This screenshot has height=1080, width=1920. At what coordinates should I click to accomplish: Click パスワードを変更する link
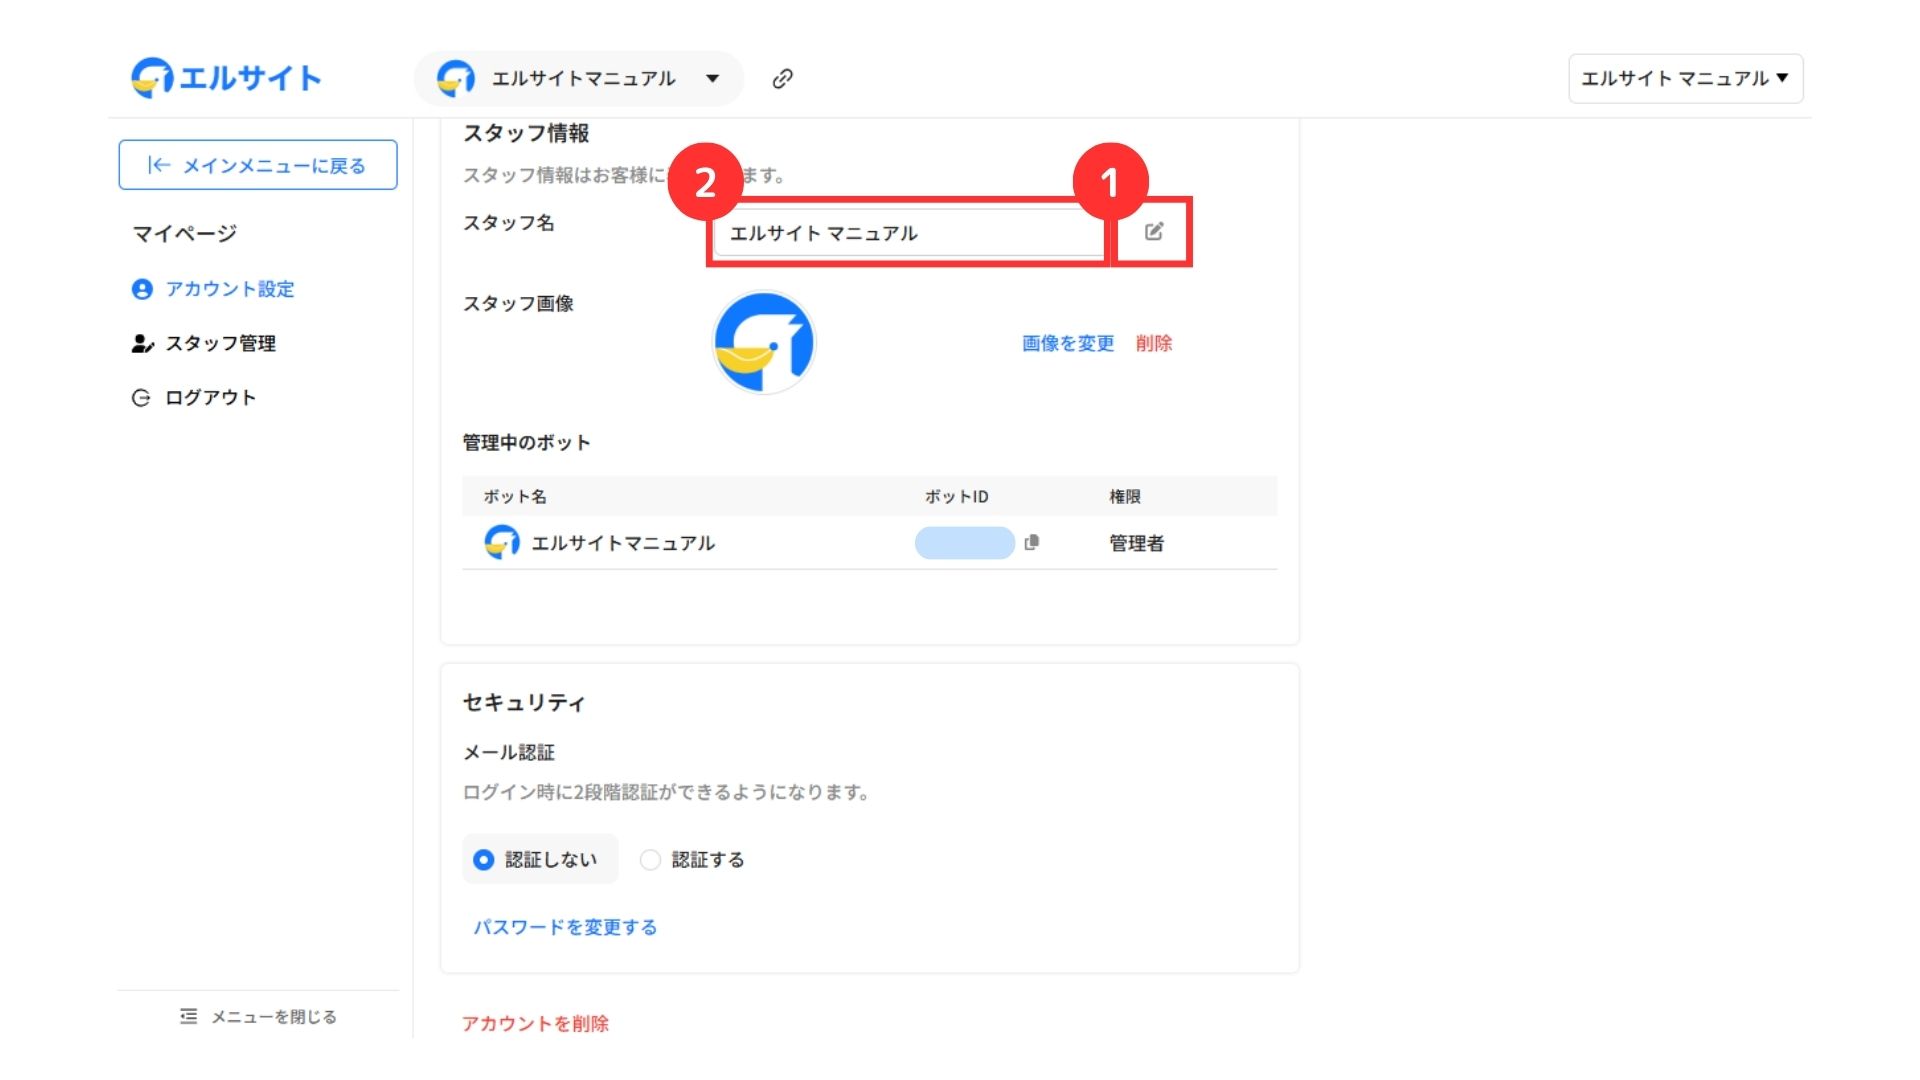point(565,927)
